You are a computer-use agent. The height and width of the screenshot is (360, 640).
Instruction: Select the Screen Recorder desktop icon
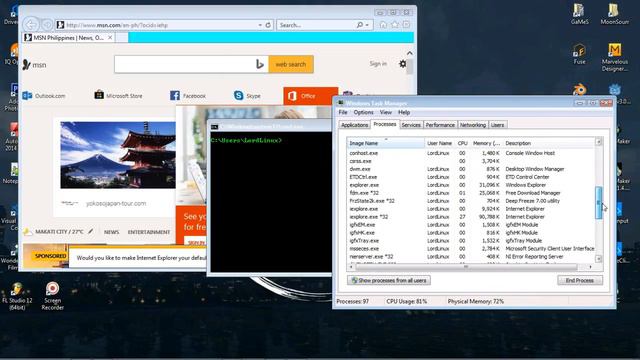[52, 296]
